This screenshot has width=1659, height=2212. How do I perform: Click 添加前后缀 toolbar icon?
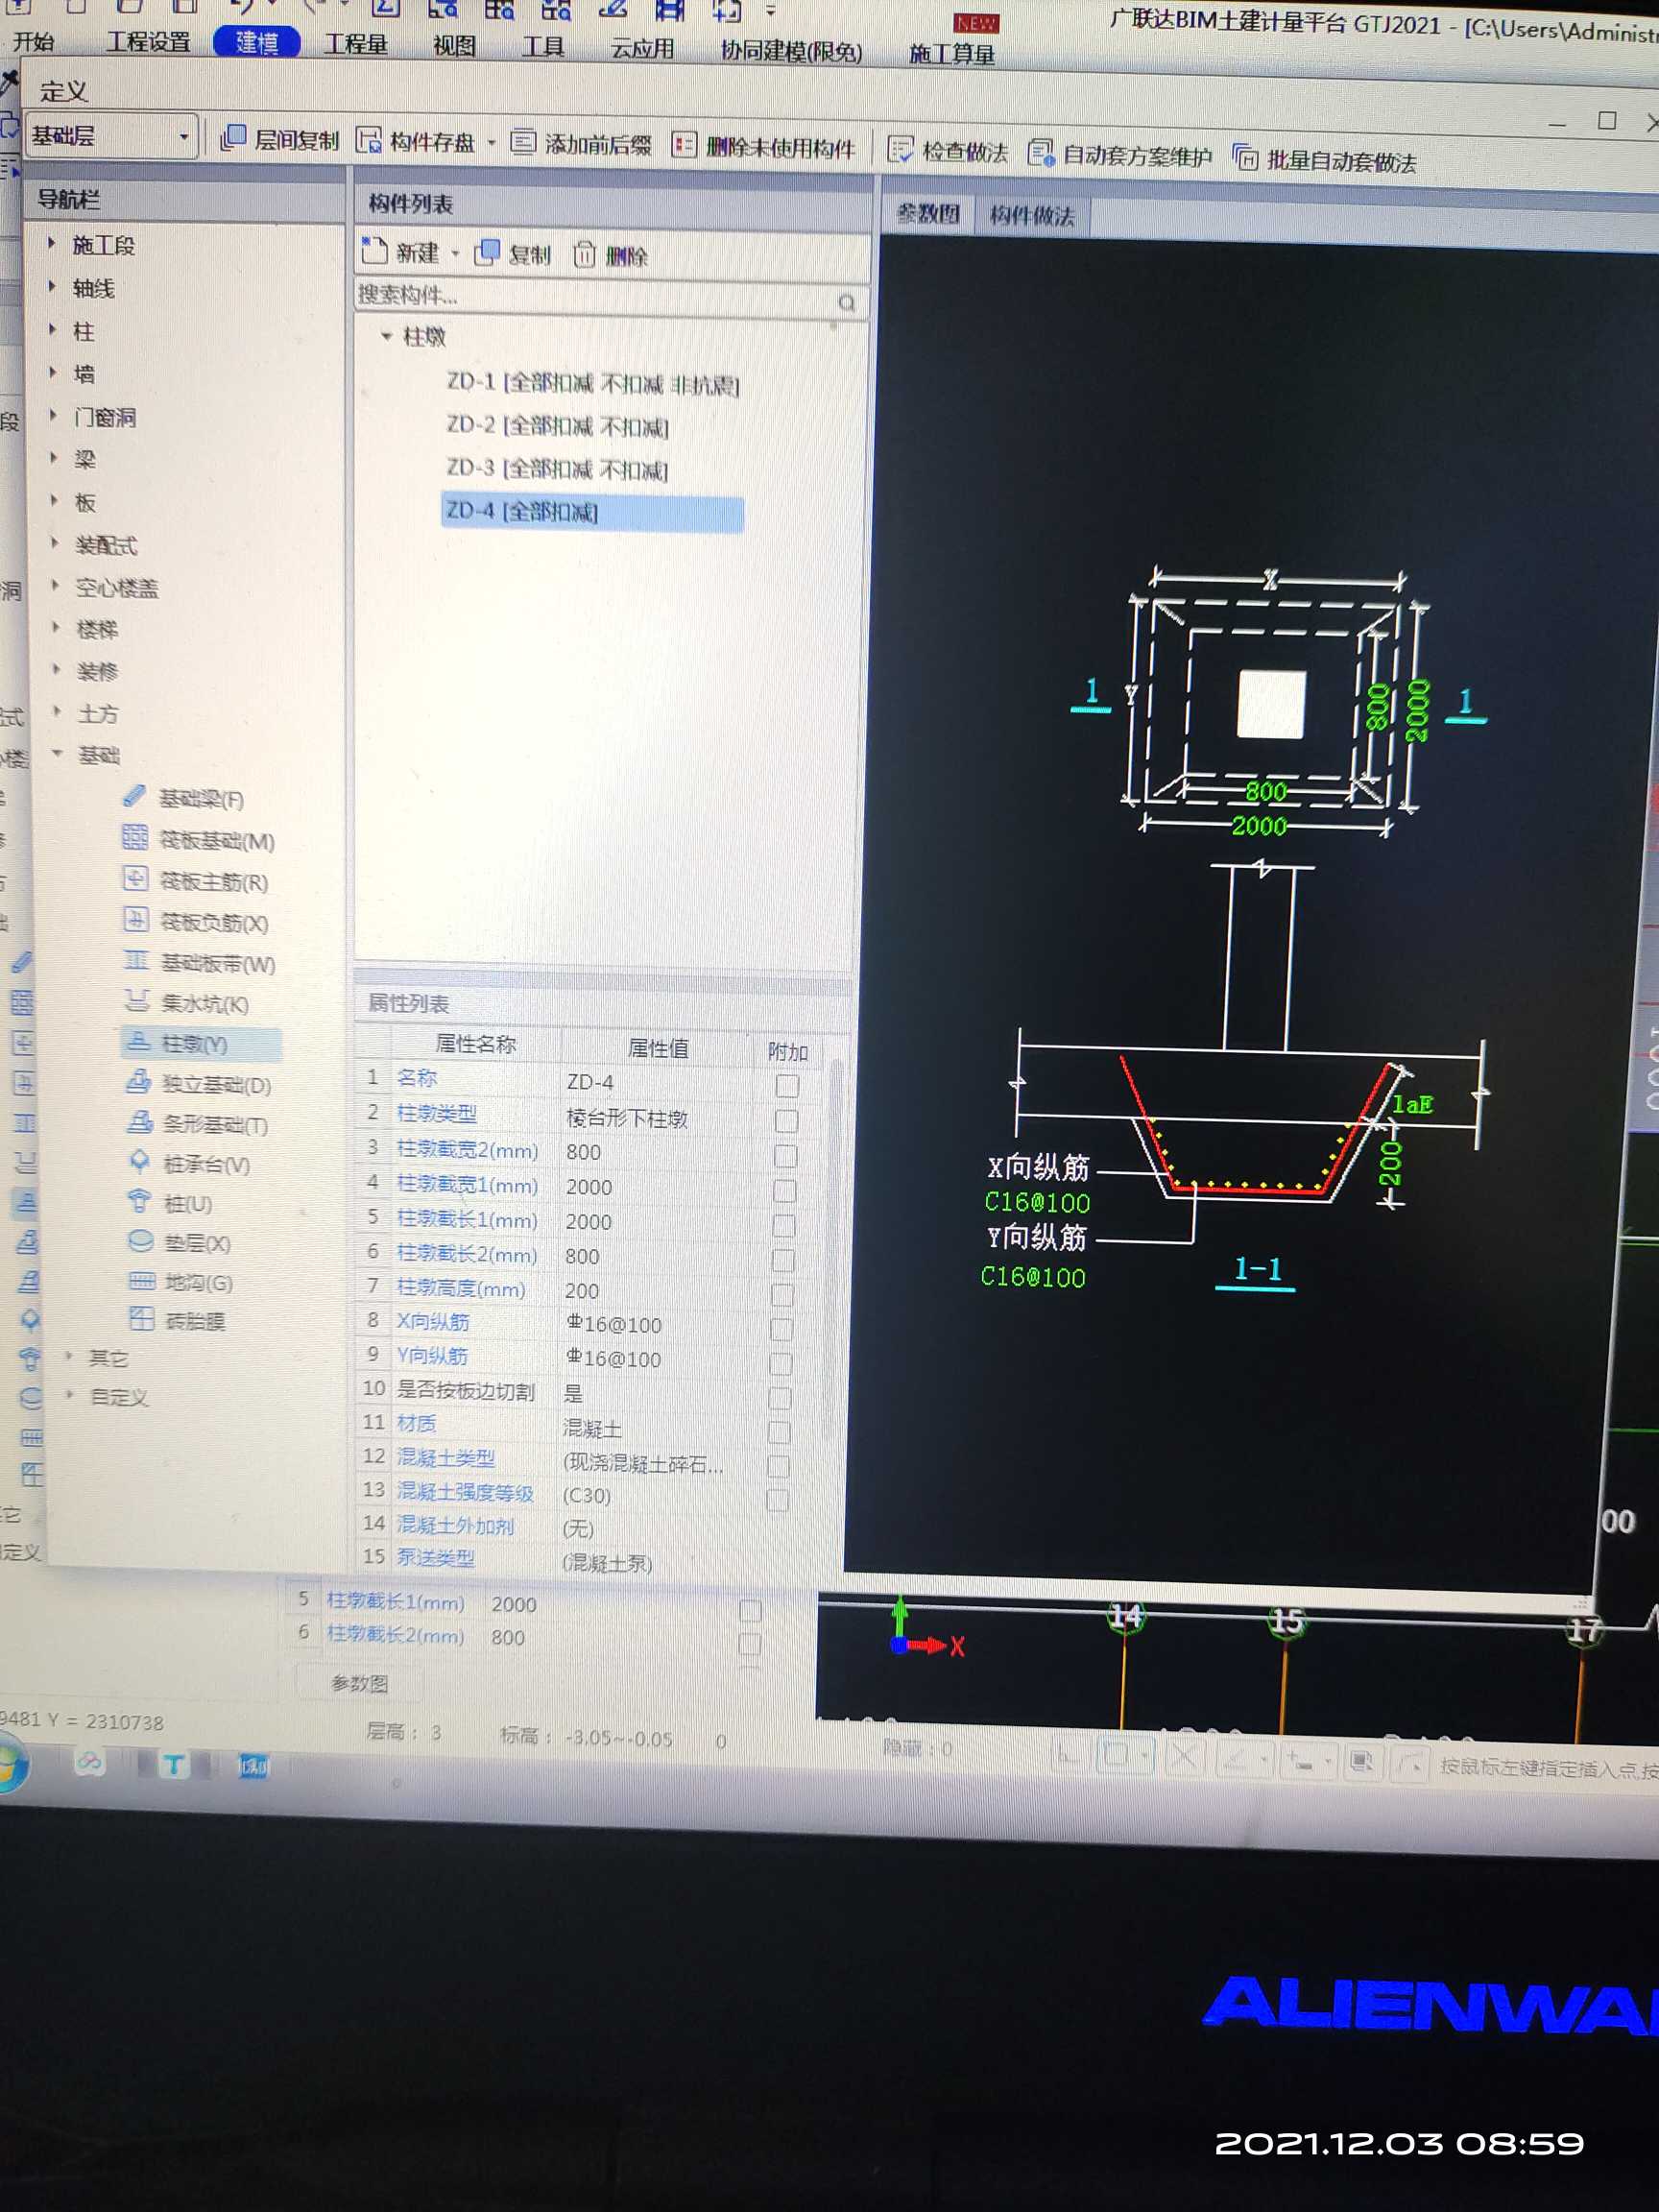pos(523,143)
